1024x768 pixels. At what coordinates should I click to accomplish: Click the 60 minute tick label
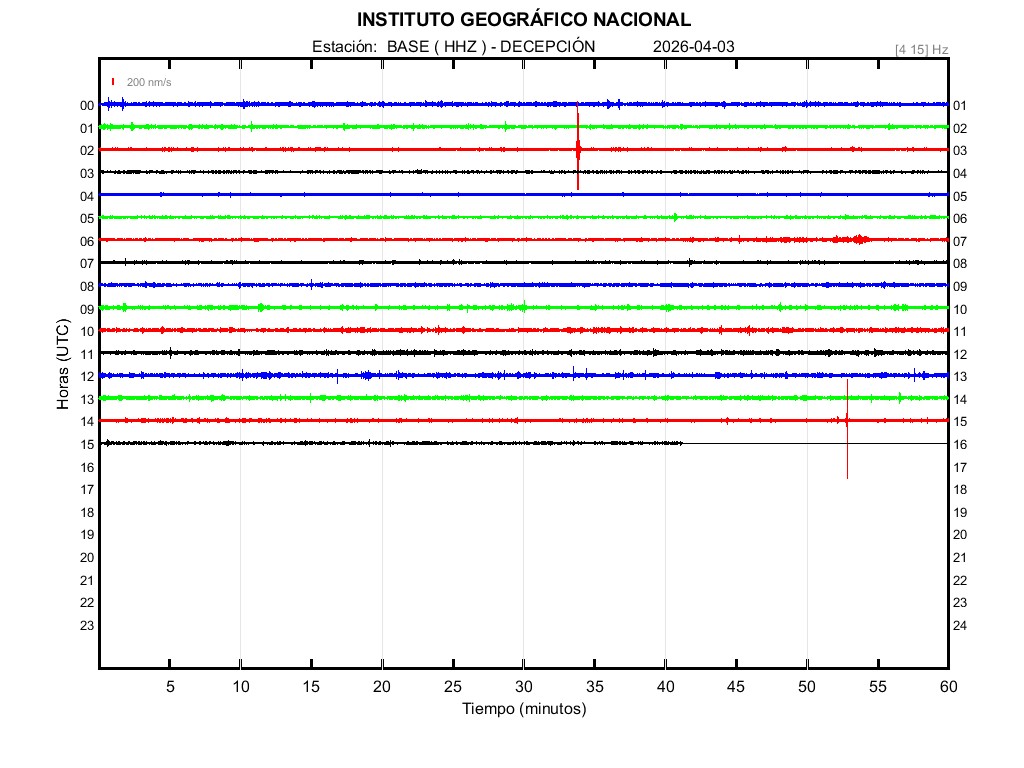[x=948, y=686]
